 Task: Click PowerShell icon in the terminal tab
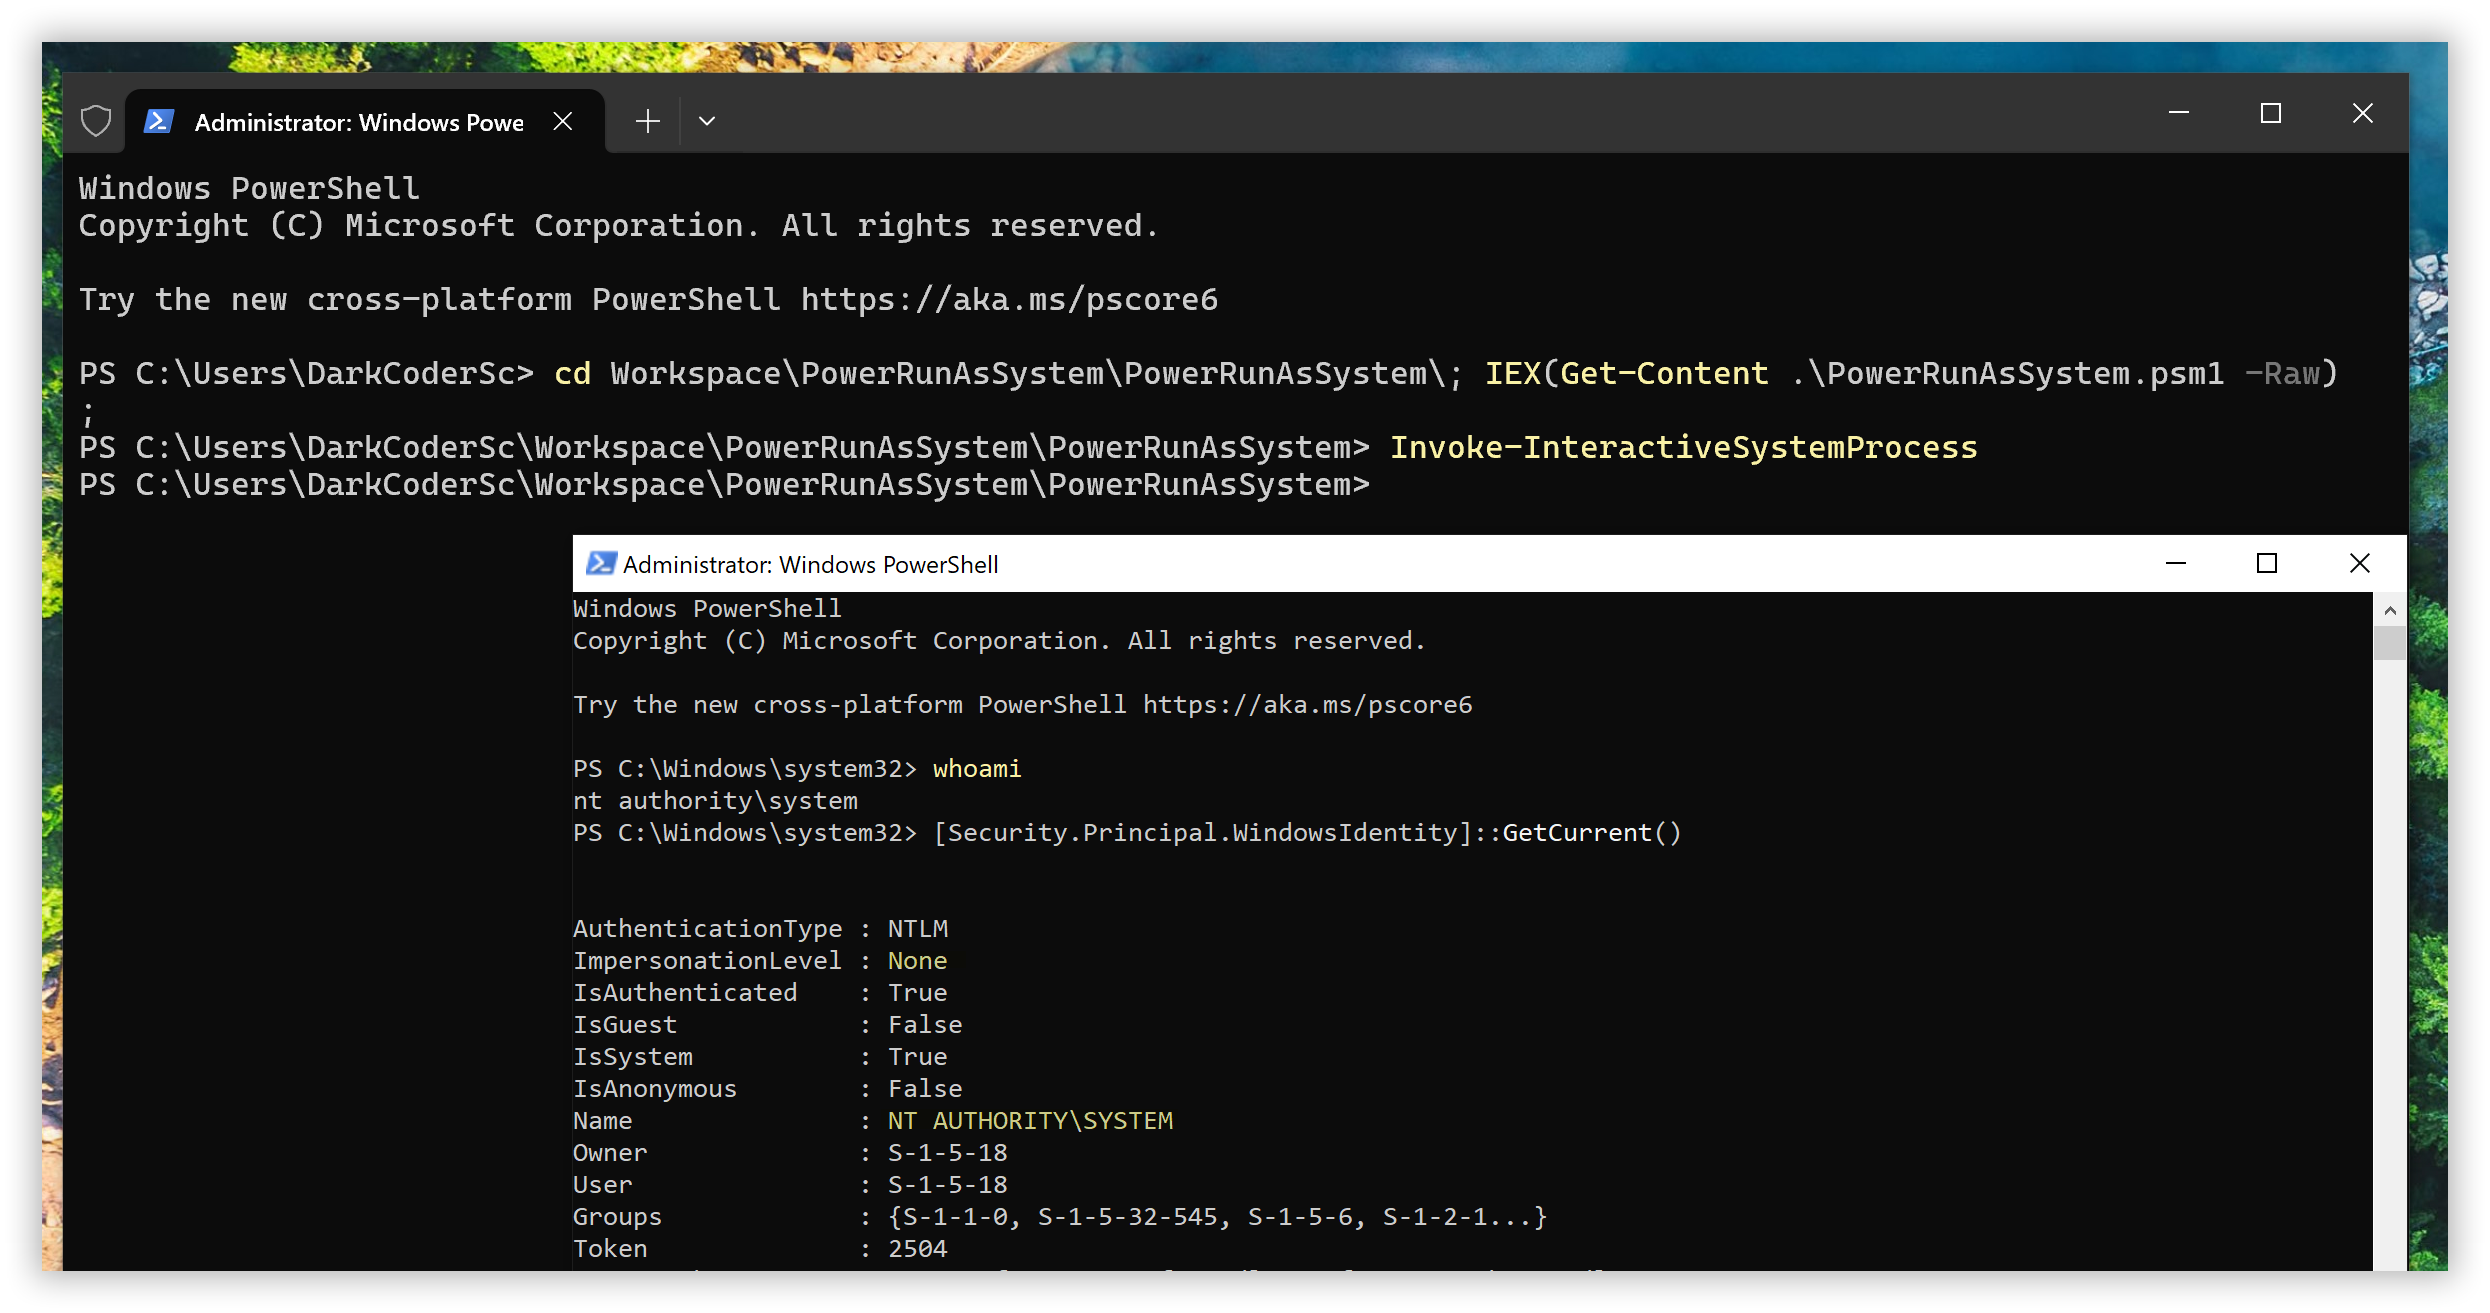coord(159,121)
